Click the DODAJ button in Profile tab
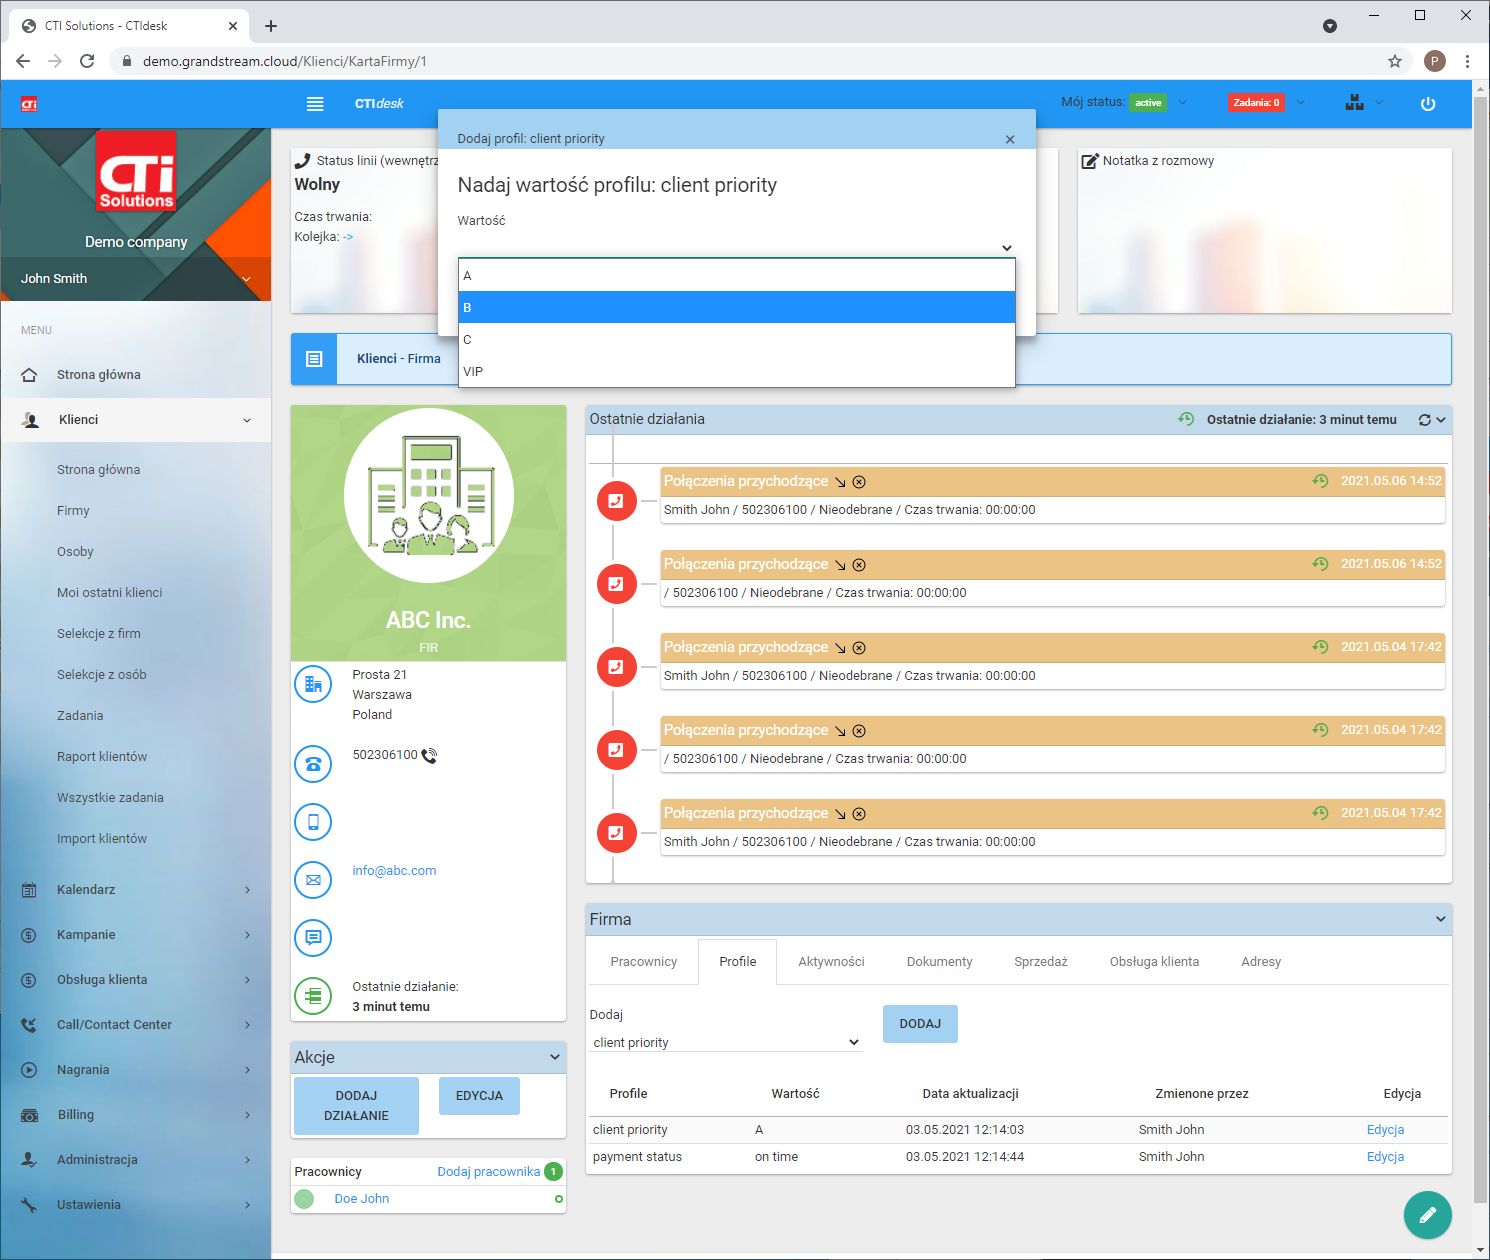 pyautogui.click(x=920, y=1024)
